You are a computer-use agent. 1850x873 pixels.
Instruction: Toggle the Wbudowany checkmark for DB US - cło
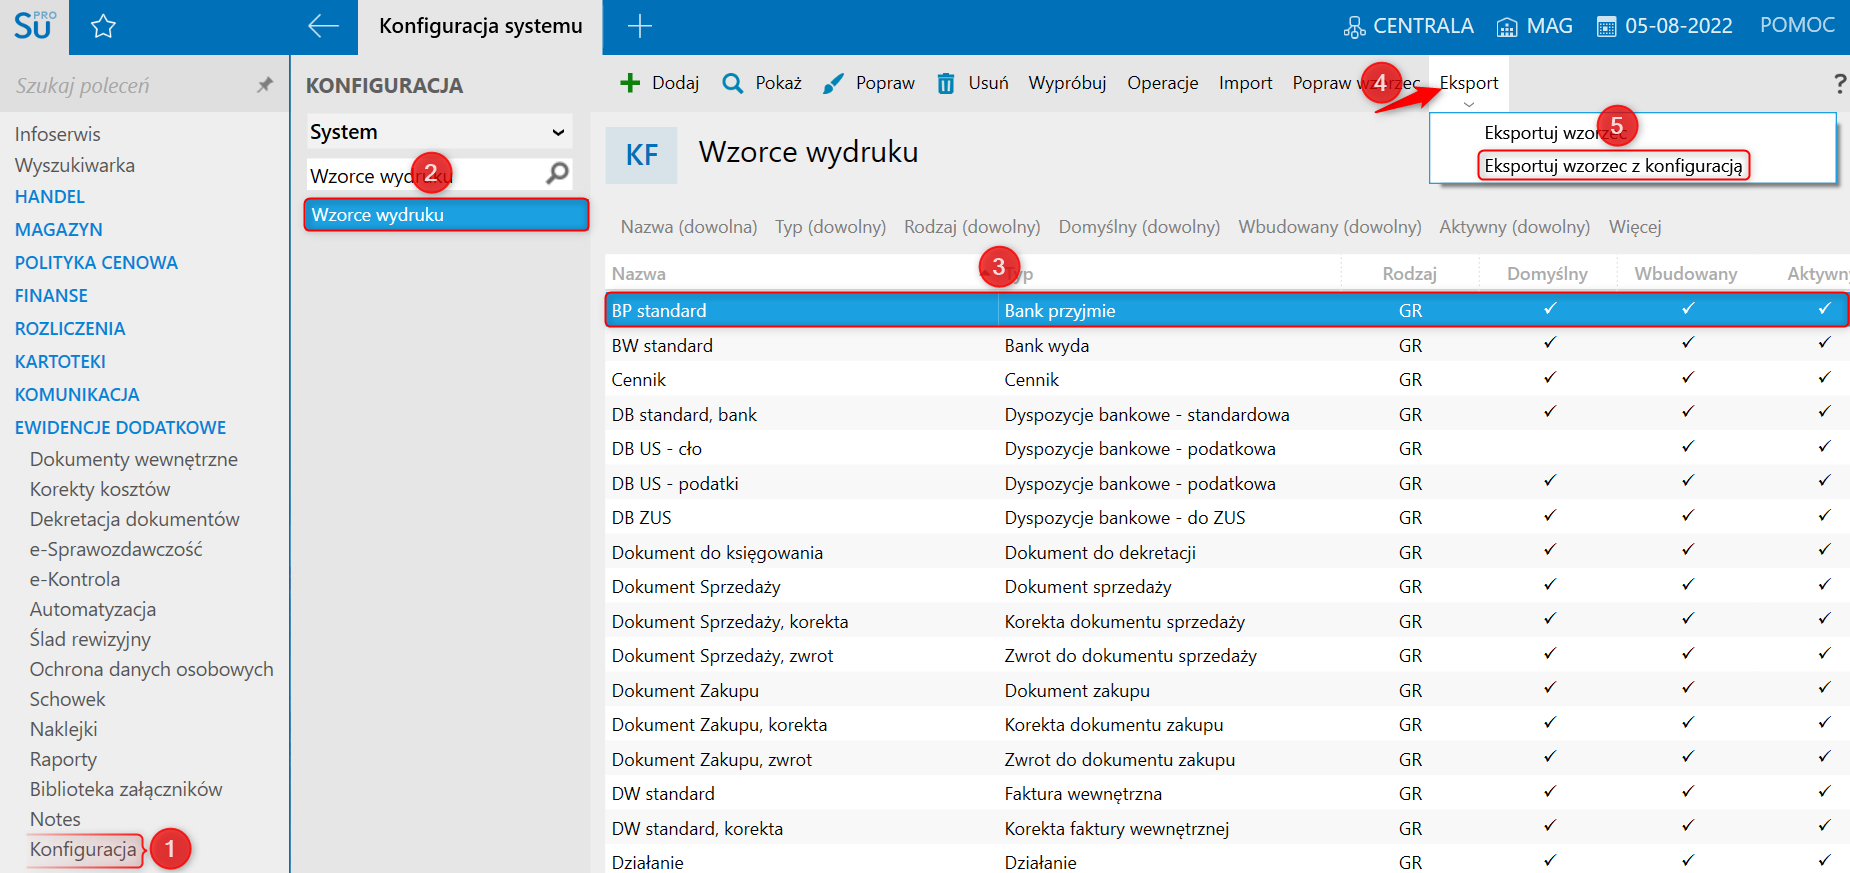point(1688,446)
